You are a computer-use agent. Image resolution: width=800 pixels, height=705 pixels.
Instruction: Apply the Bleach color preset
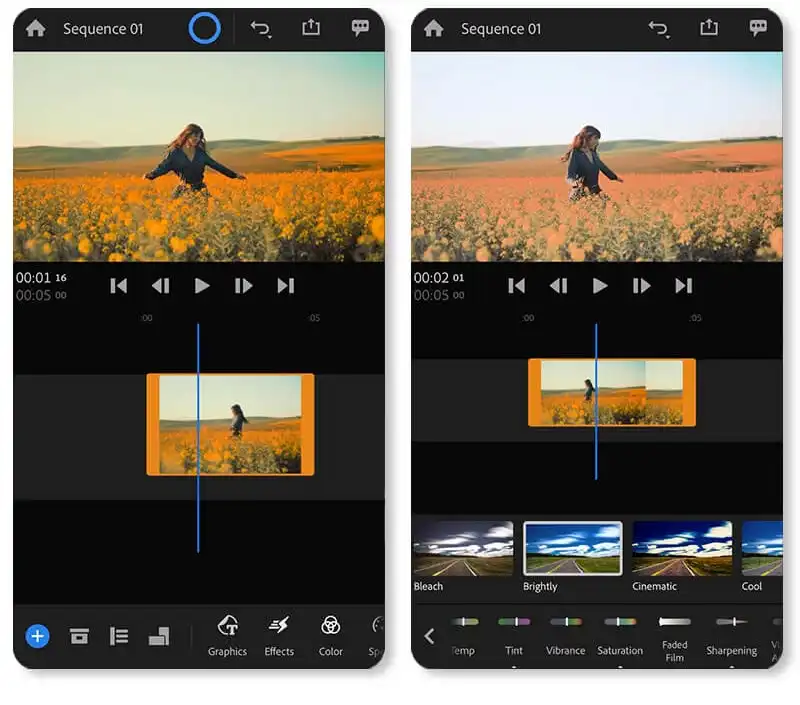(x=463, y=556)
